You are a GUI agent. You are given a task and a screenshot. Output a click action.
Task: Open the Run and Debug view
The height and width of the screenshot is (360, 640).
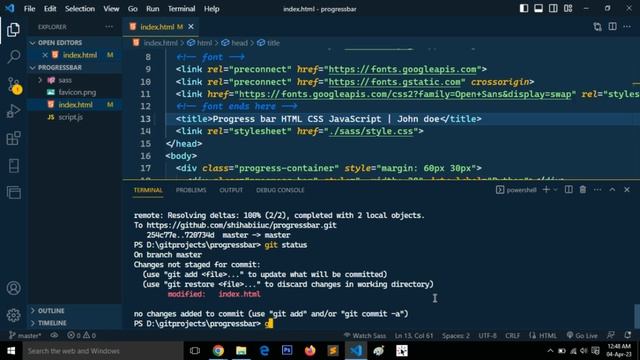coord(13,111)
